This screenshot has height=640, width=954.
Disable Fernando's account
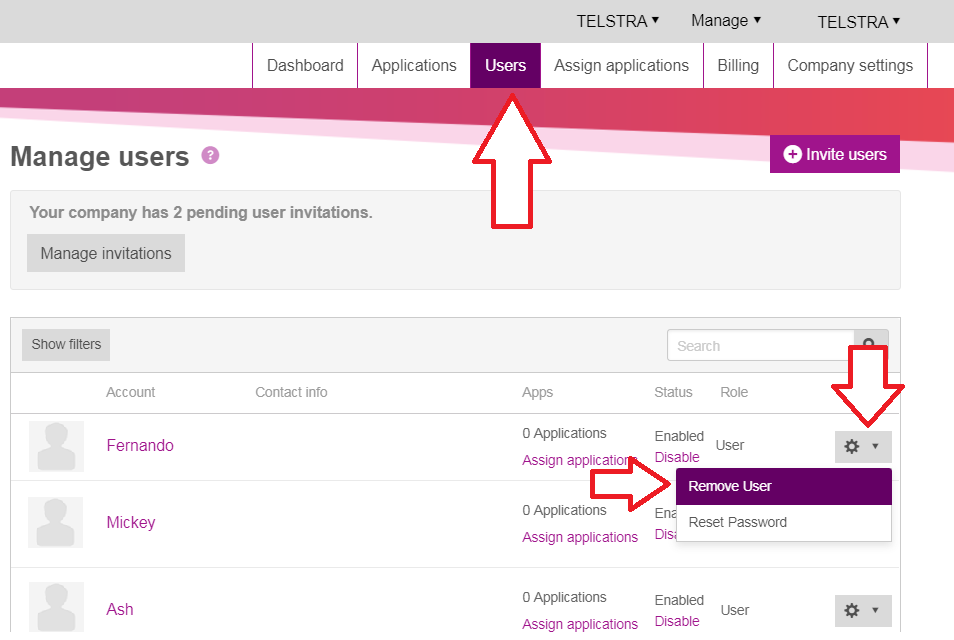click(676, 457)
